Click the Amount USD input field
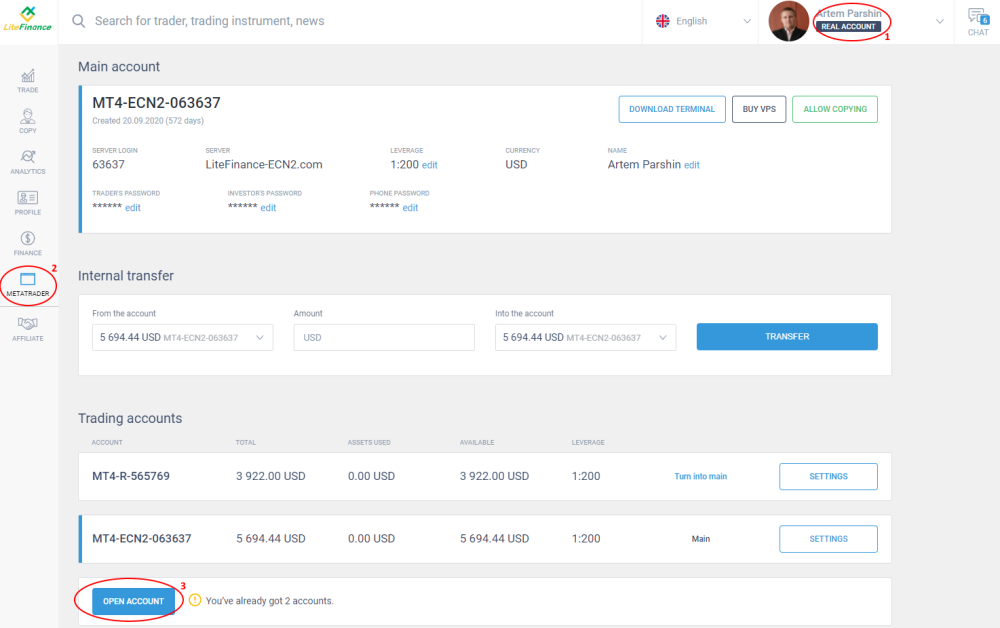Screen dimensions: 1000x628 coord(384,337)
